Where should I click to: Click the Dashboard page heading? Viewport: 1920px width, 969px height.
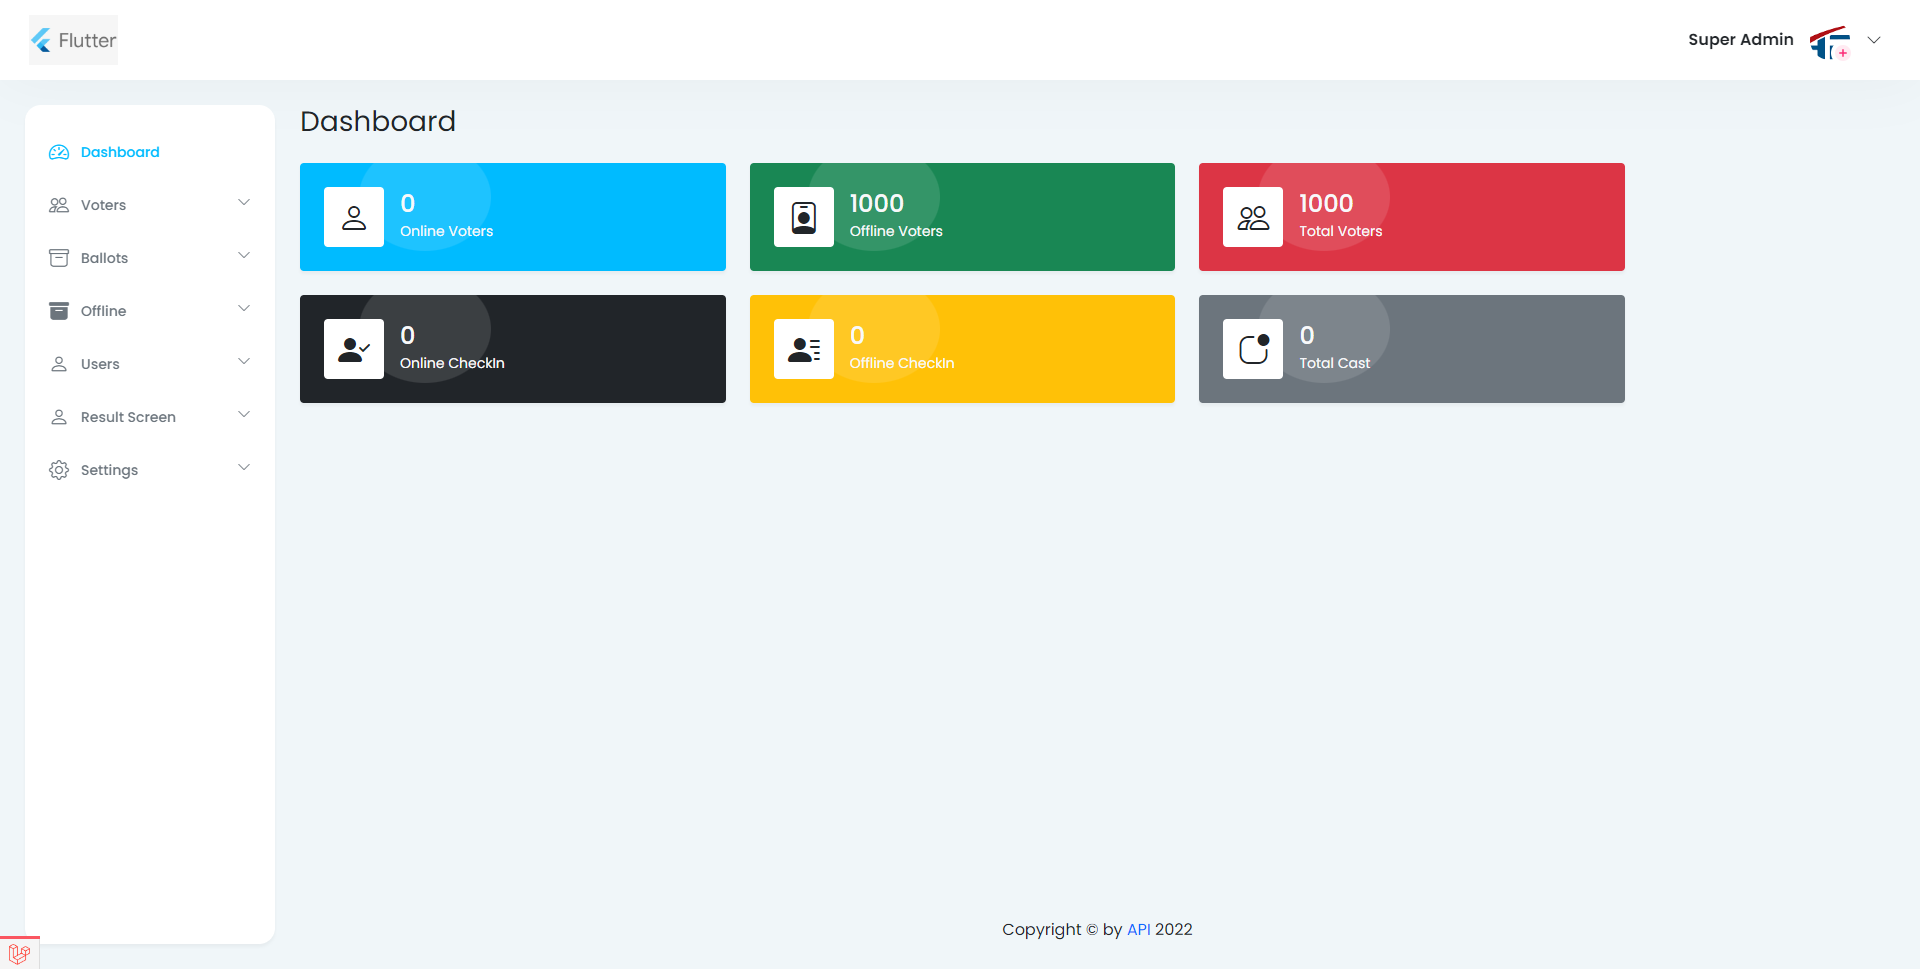378,121
